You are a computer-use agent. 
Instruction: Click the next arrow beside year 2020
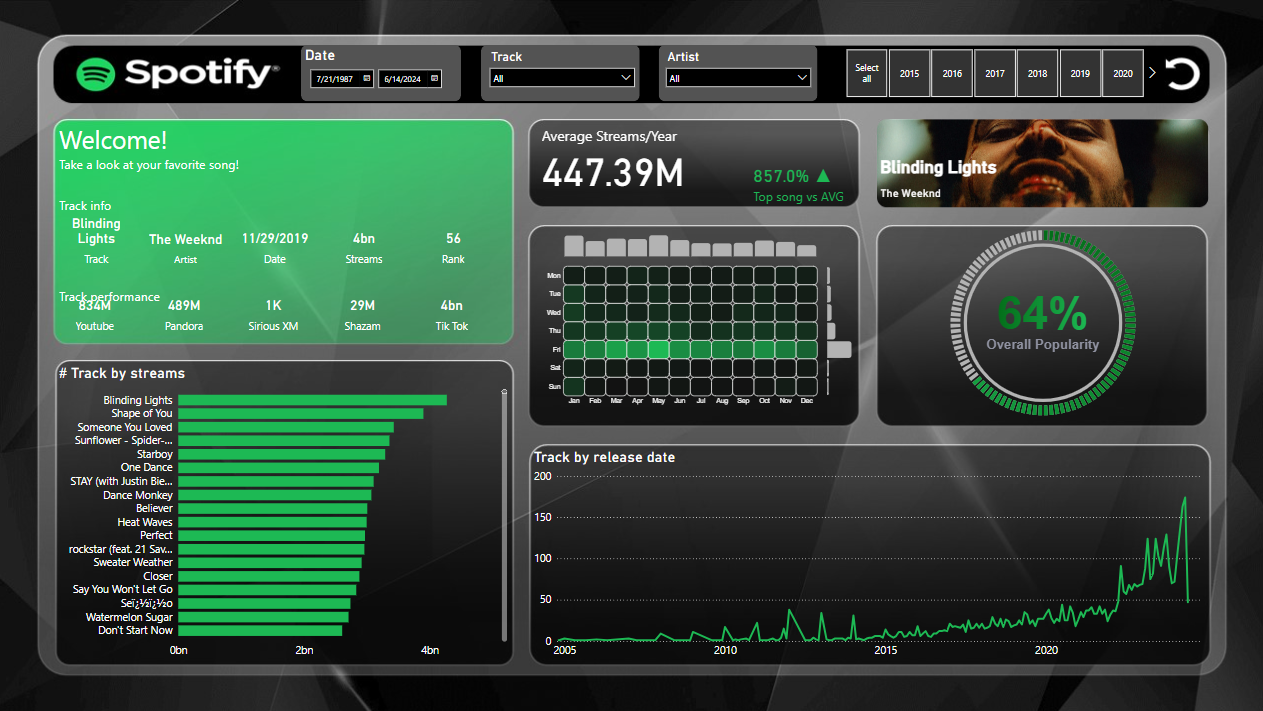coord(1152,73)
